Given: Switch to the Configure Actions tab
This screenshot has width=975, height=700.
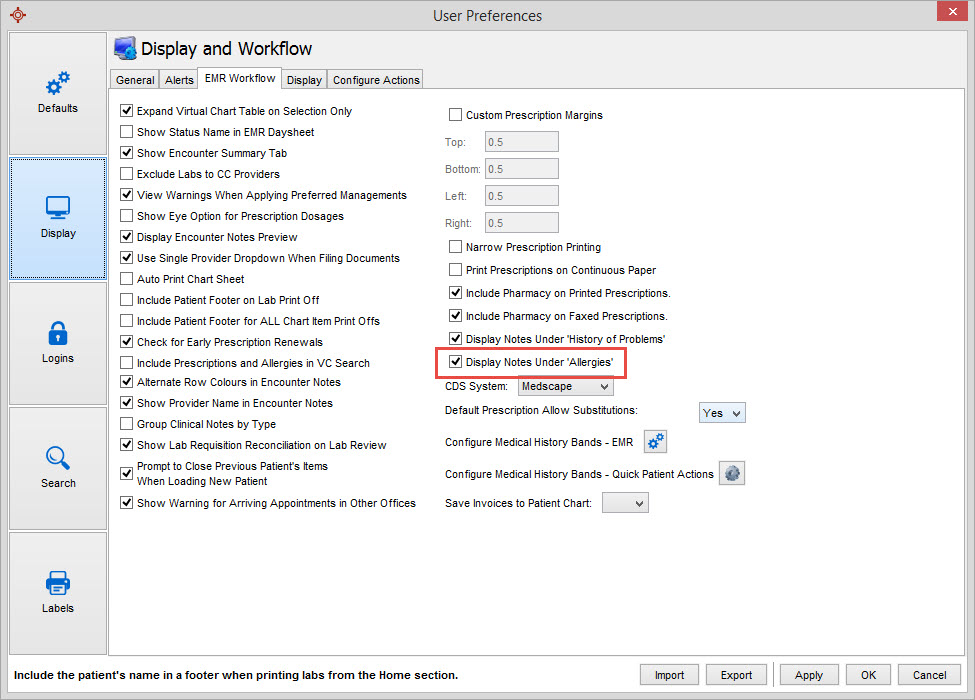Looking at the screenshot, I should coord(376,80).
